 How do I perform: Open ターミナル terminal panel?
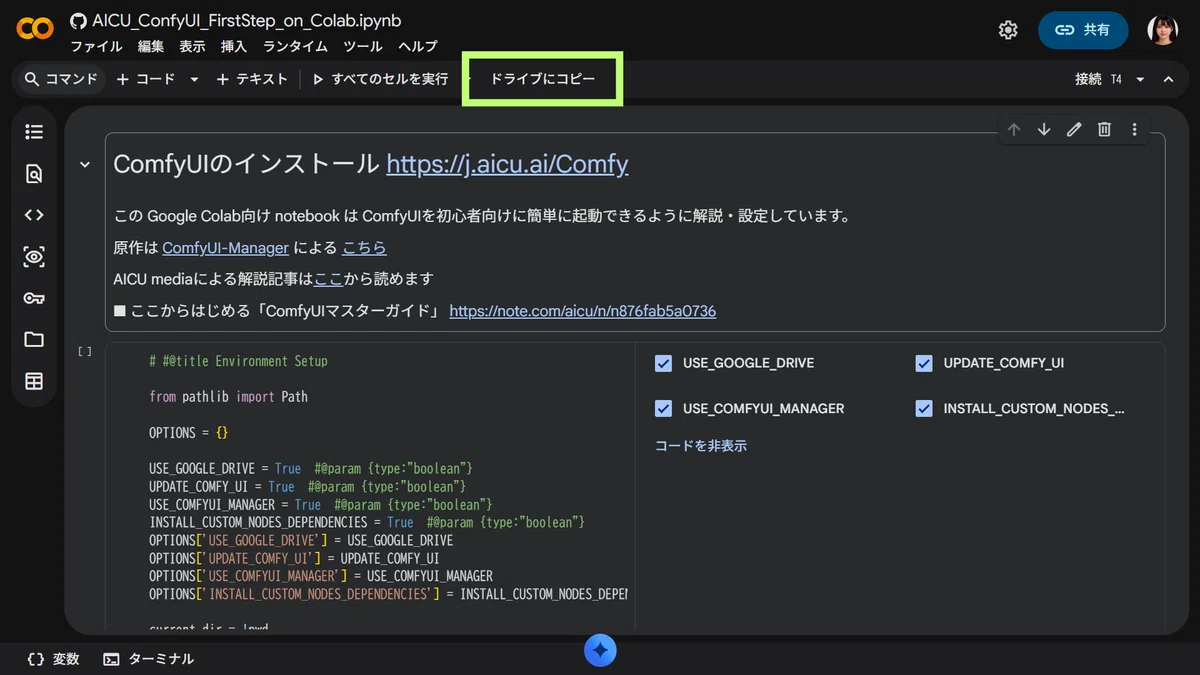click(x=149, y=659)
